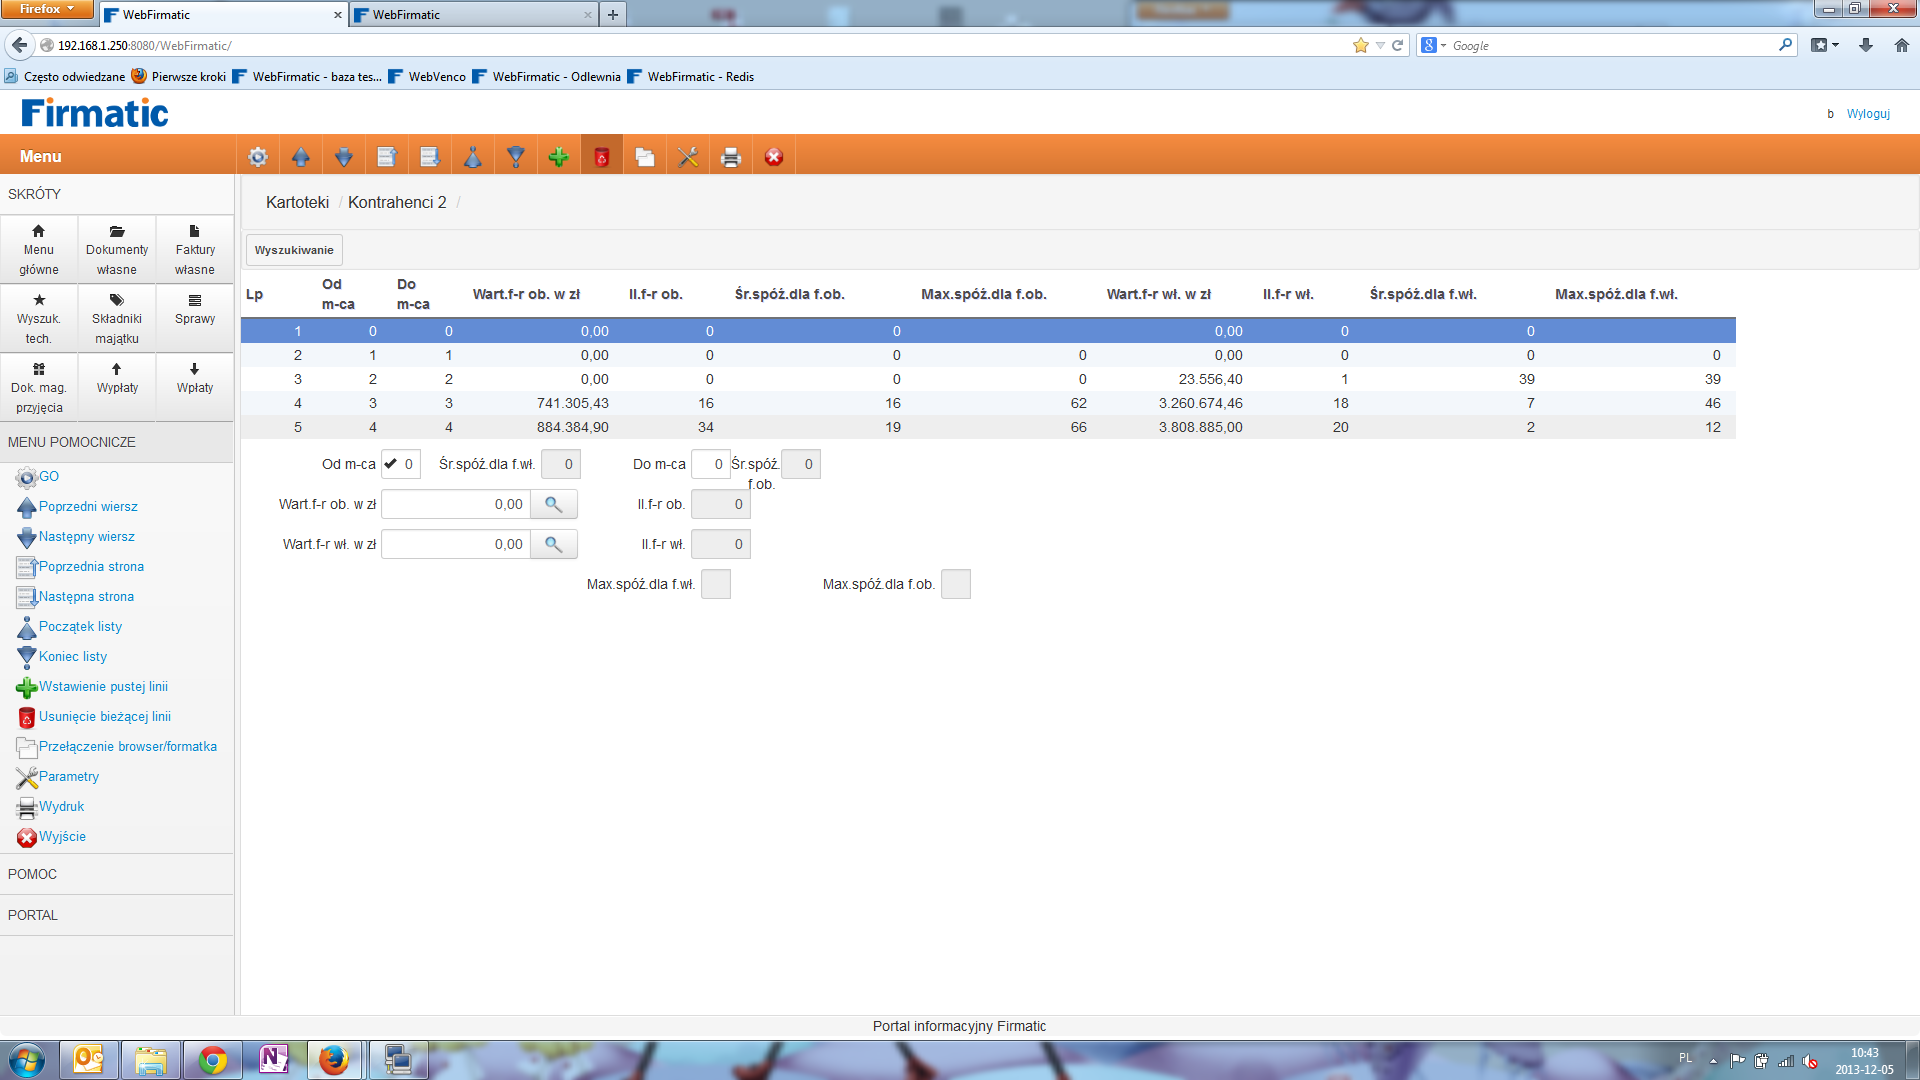Image resolution: width=1920 pixels, height=1080 pixels.
Task: Open the Wyszukiwanie tab
Action: [x=294, y=250]
